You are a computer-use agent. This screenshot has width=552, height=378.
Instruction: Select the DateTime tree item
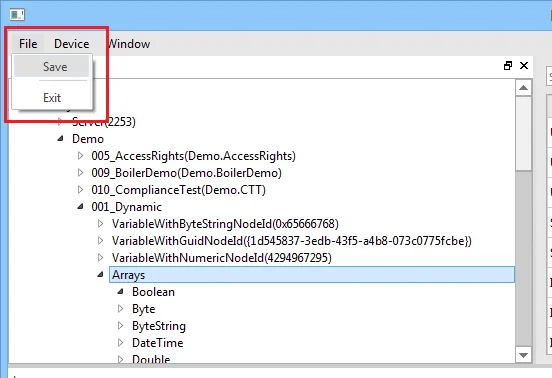pos(157,342)
